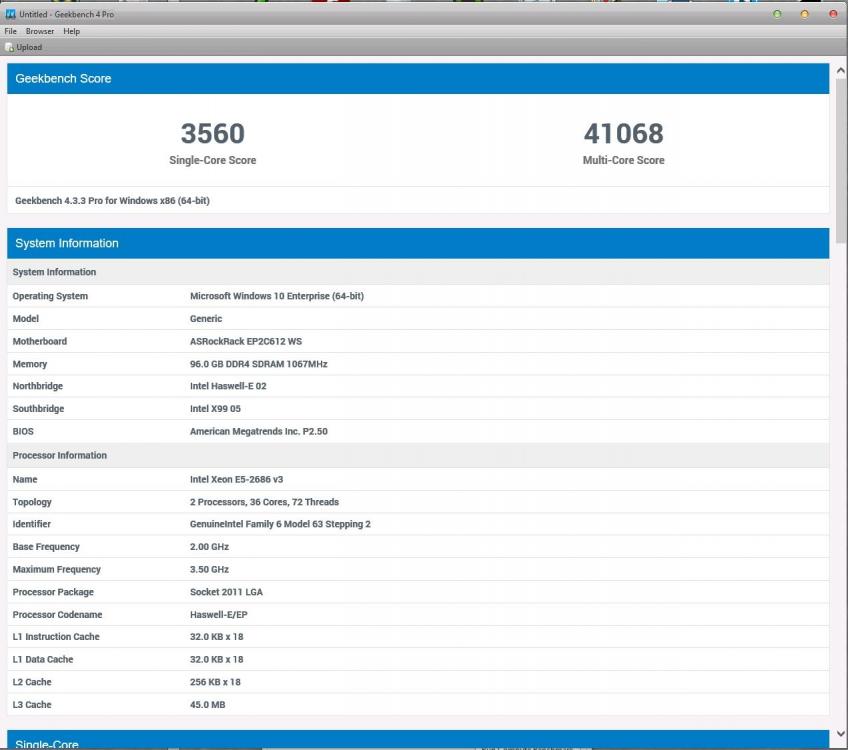848x750 pixels.
Task: Click the red close window button
Action: tap(833, 14)
